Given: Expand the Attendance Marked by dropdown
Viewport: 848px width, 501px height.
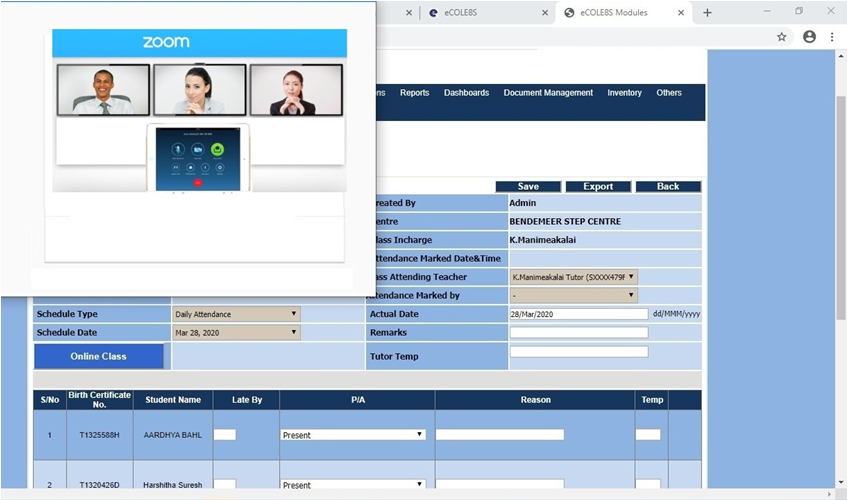Looking at the screenshot, I should (573, 295).
